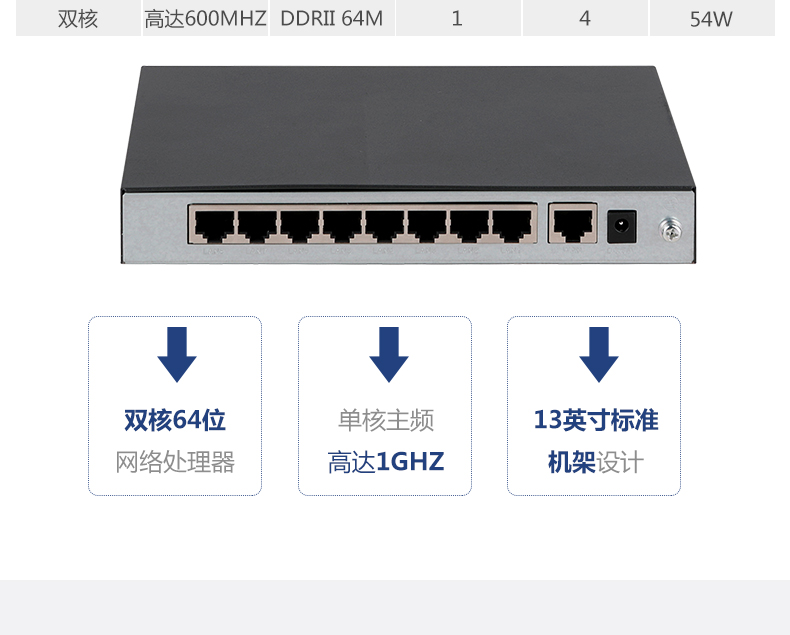Screen dimensions: 790x635
Task: Click the grounding screw on router panel
Action: coord(671,229)
